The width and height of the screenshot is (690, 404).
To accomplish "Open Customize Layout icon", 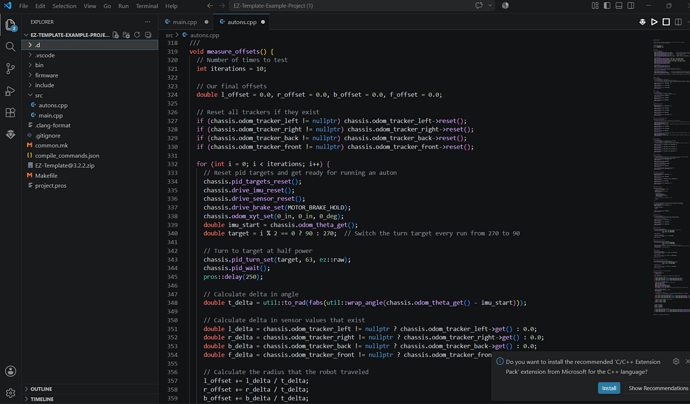I will click(595, 6).
